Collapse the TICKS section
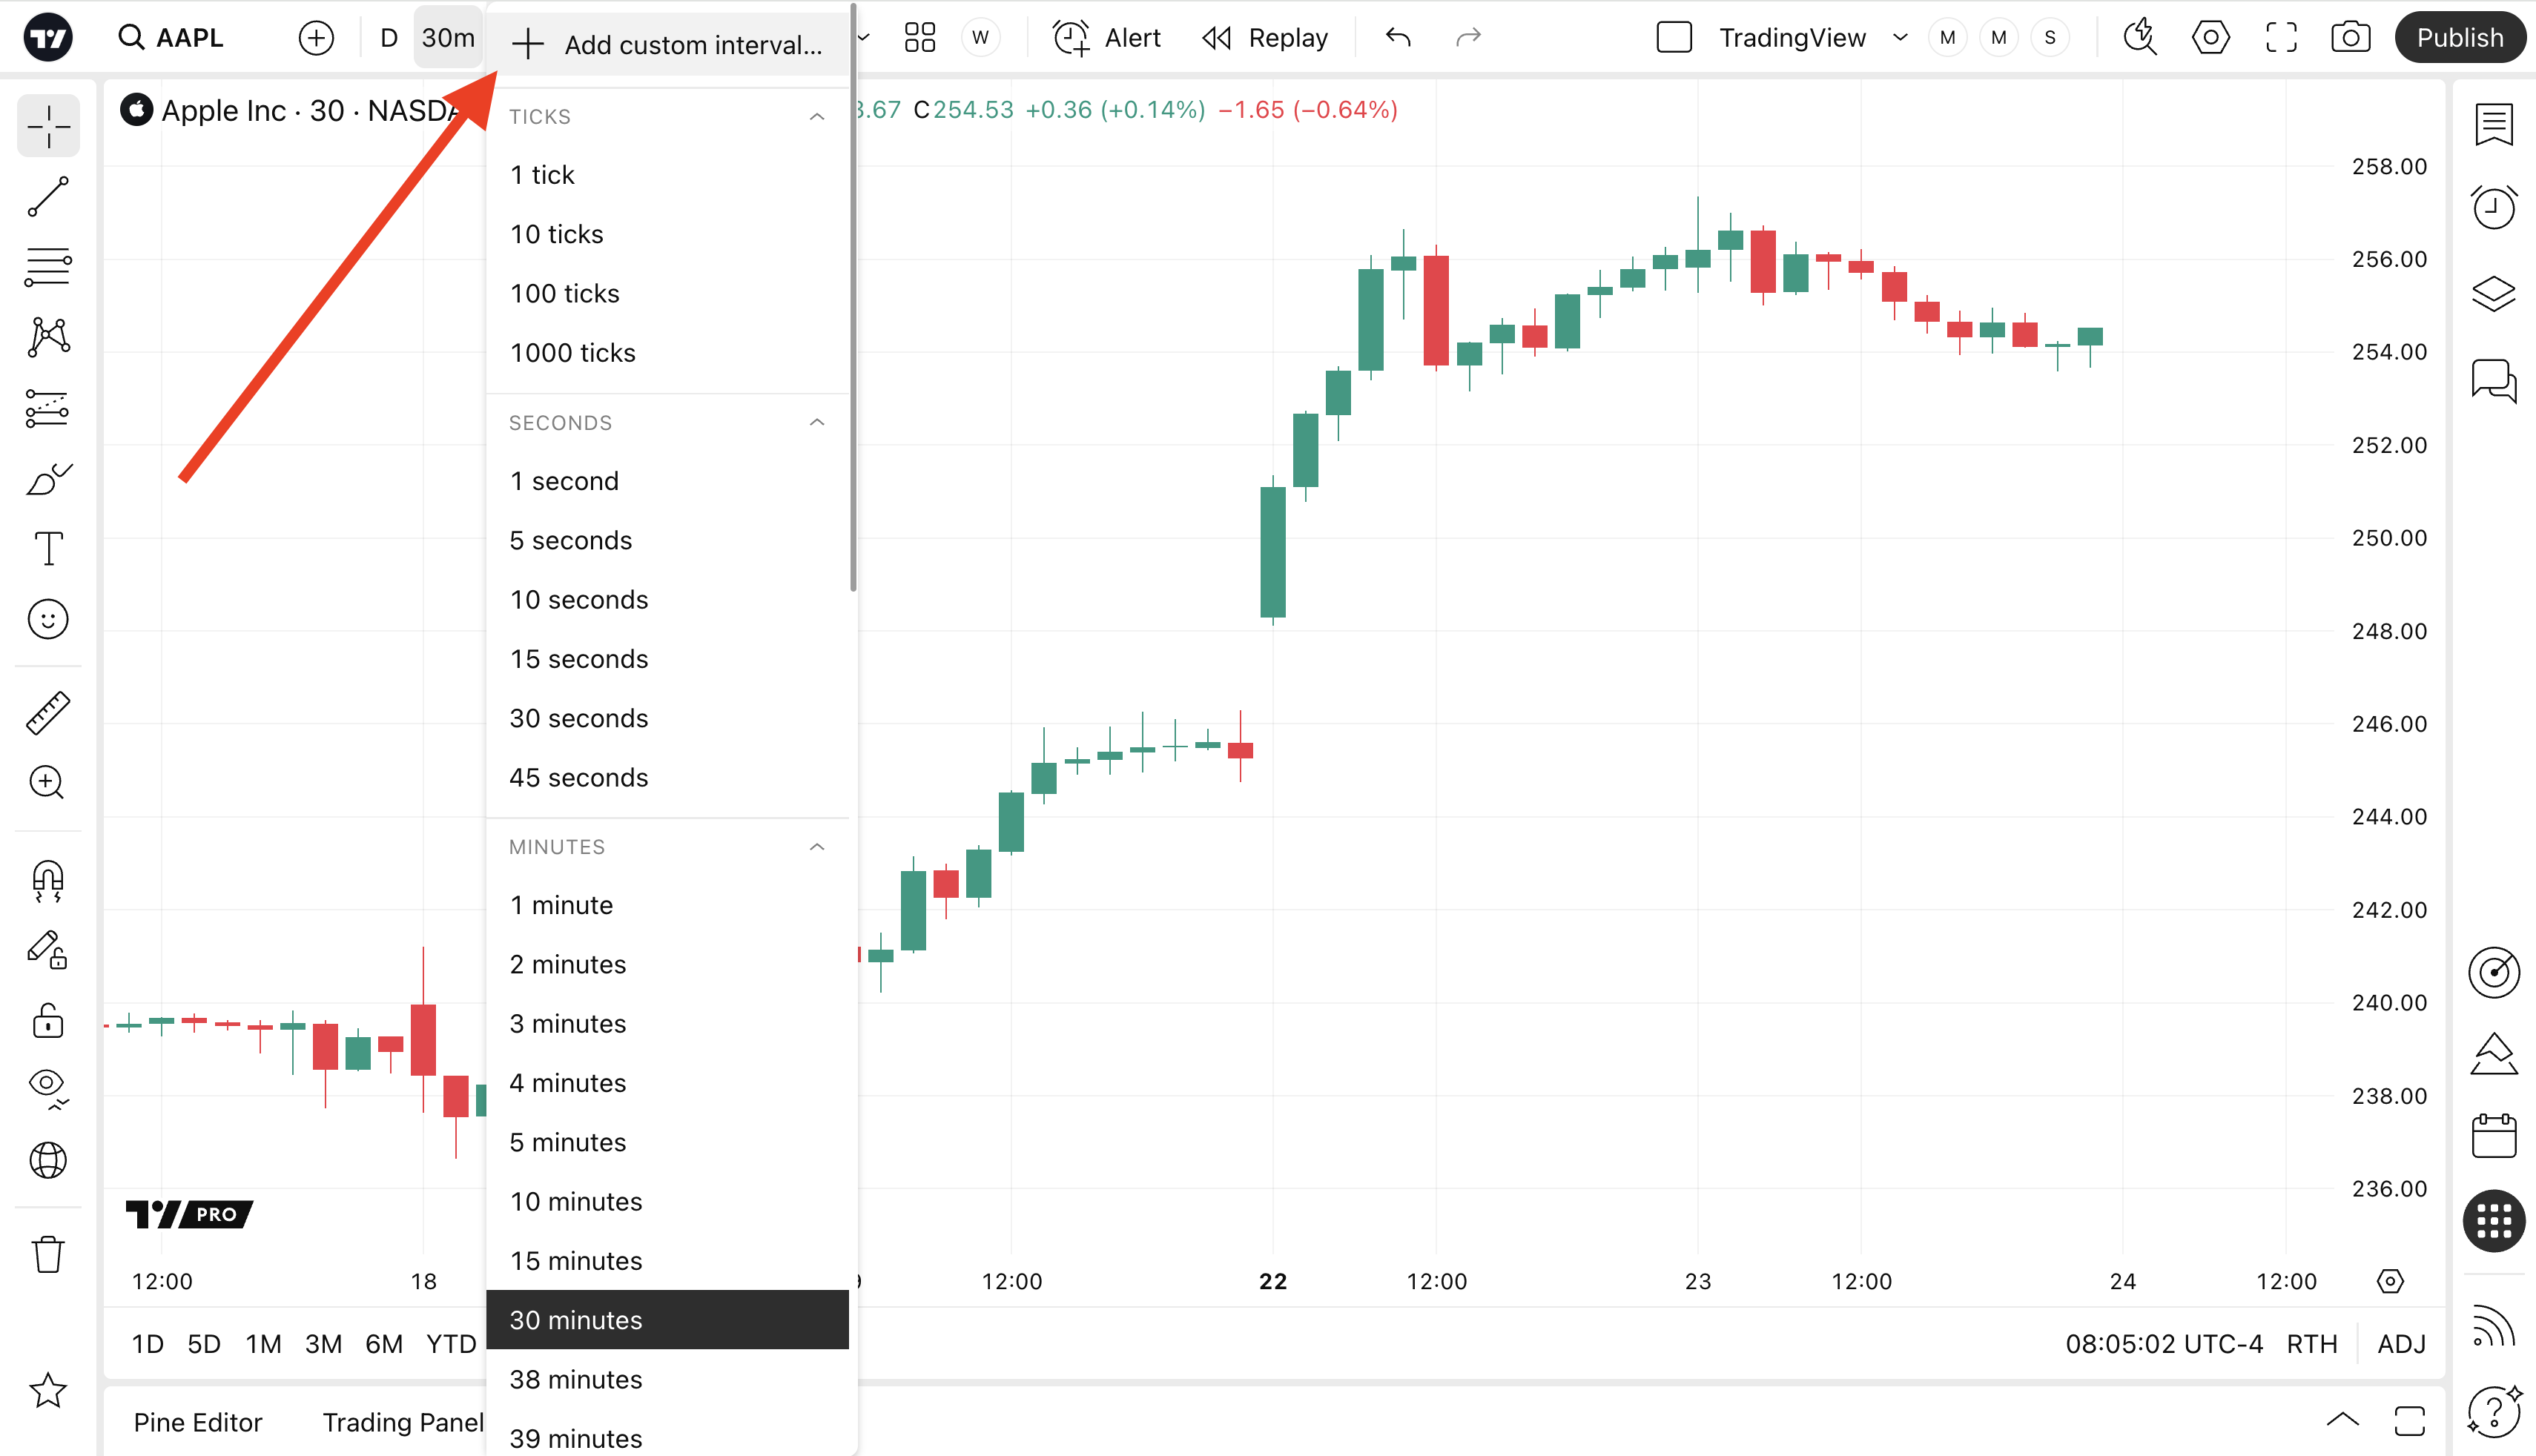 coord(817,116)
